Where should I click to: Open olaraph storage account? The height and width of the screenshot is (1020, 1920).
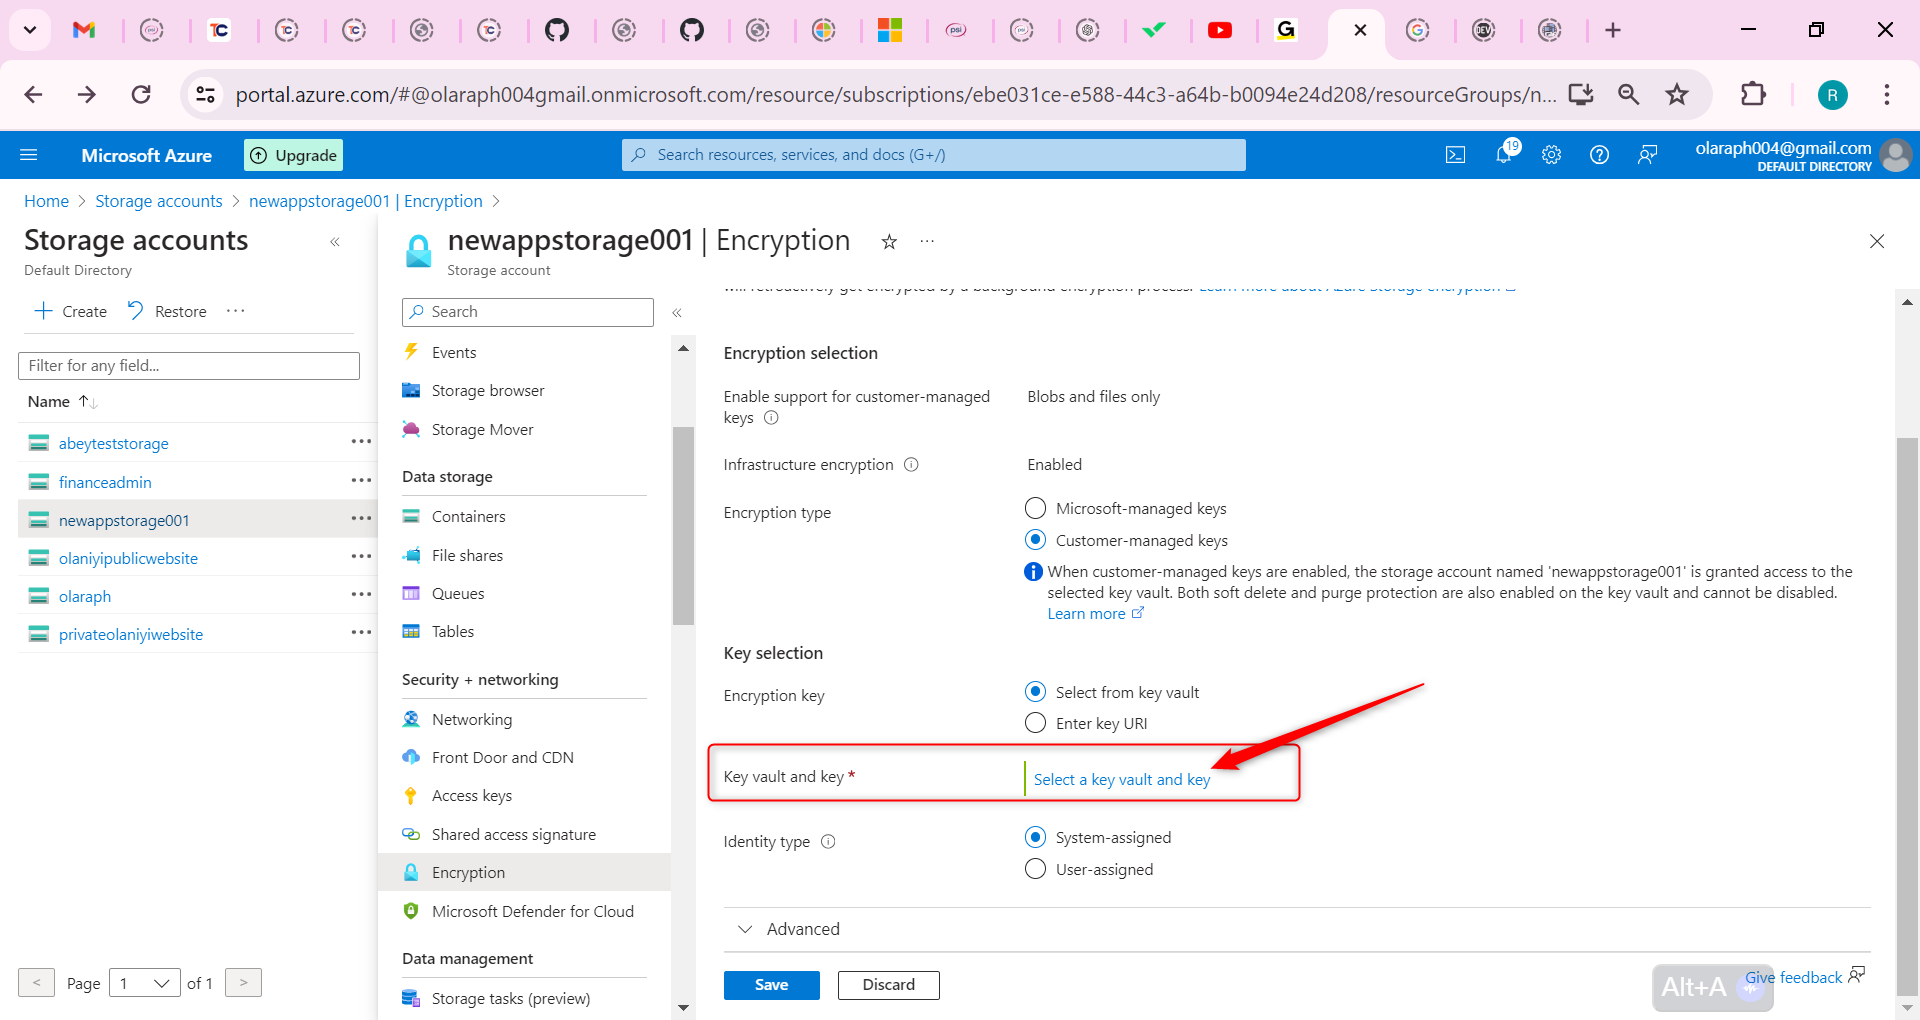click(x=85, y=596)
